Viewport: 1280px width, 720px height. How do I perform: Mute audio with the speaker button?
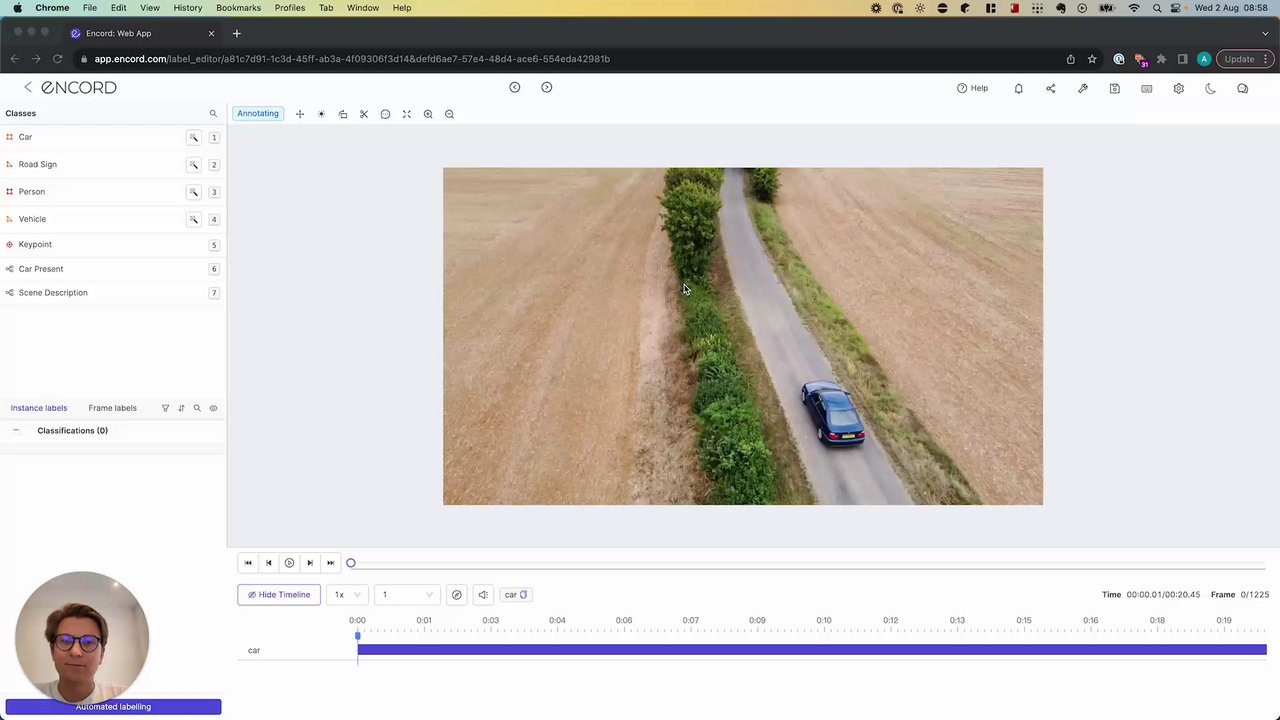point(483,595)
